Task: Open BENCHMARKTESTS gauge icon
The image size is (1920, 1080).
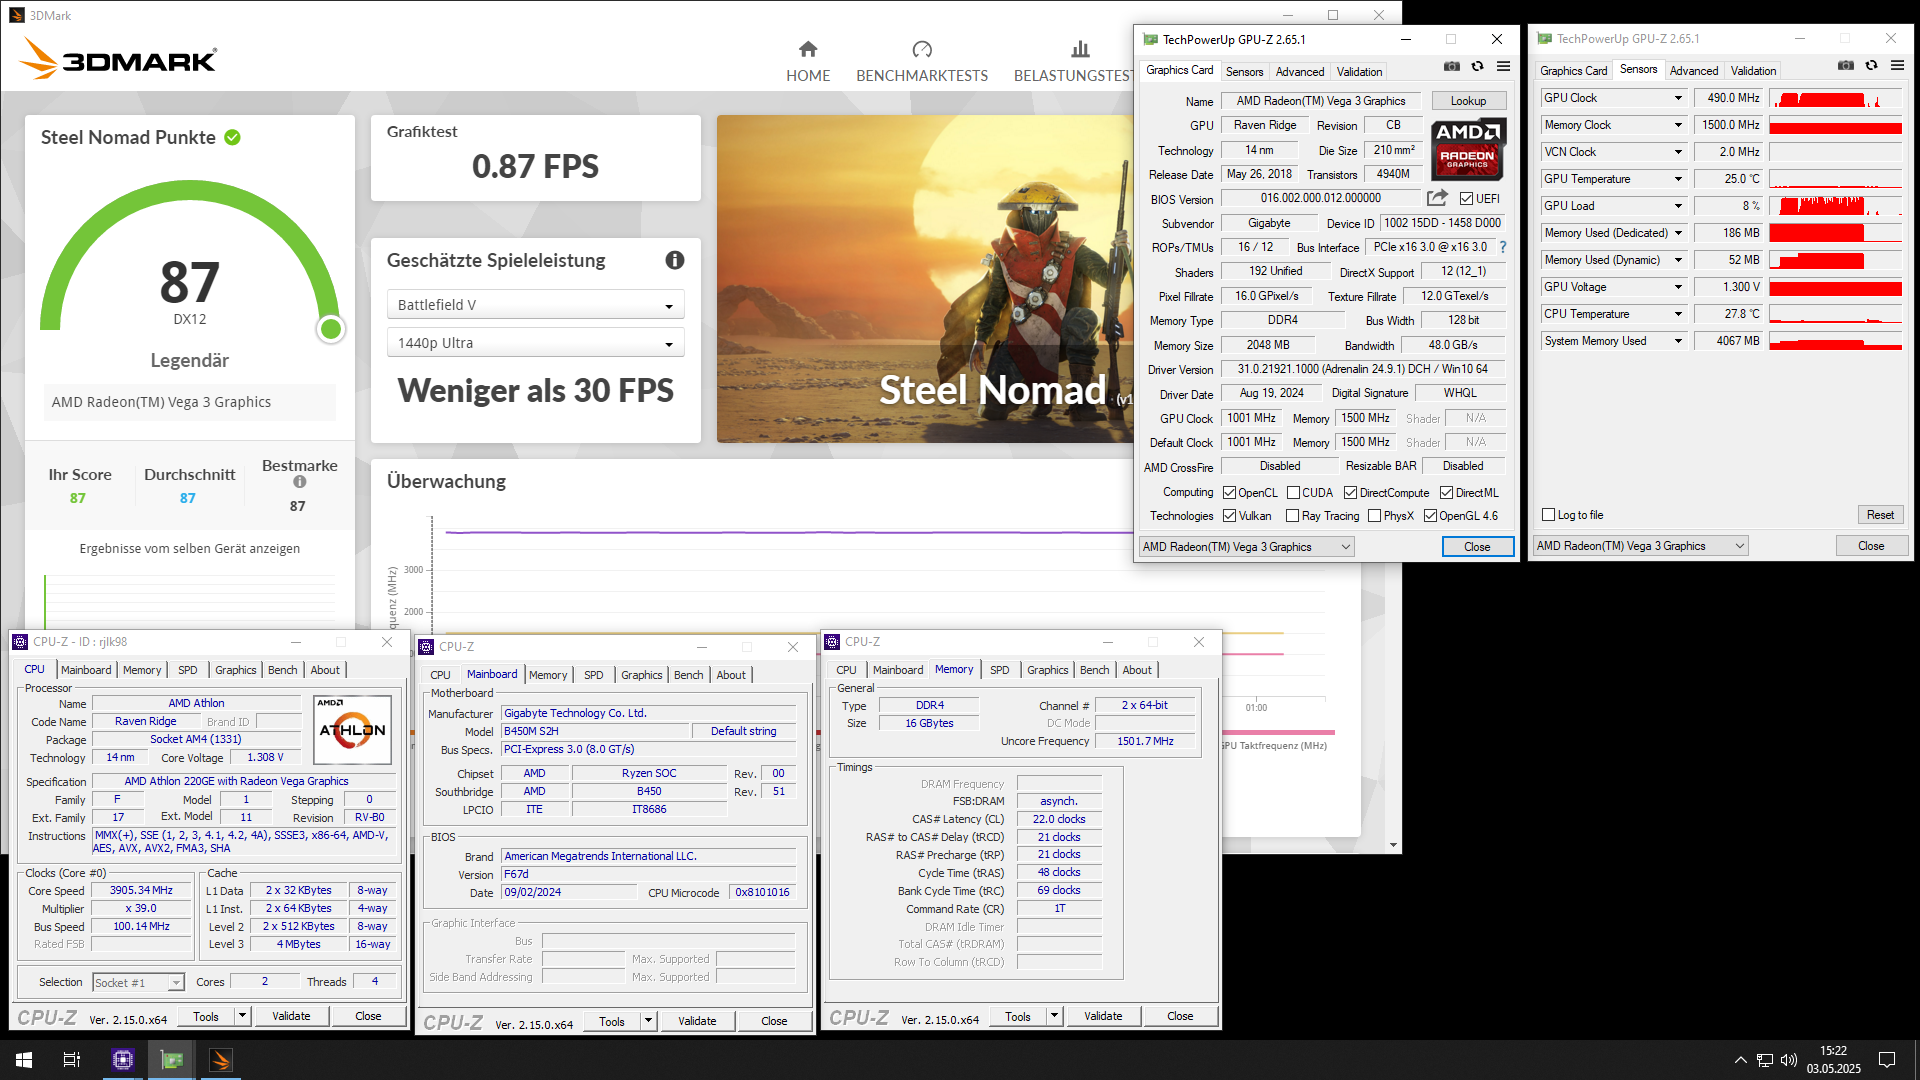Action: (922, 49)
